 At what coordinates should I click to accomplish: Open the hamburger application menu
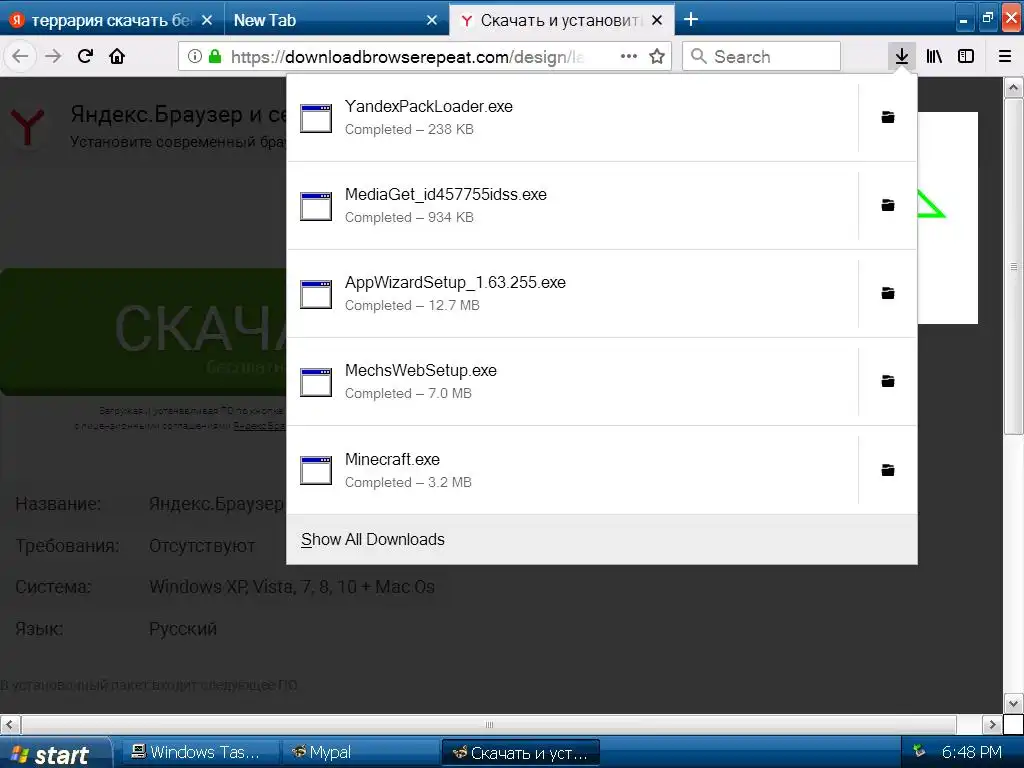[x=1005, y=56]
